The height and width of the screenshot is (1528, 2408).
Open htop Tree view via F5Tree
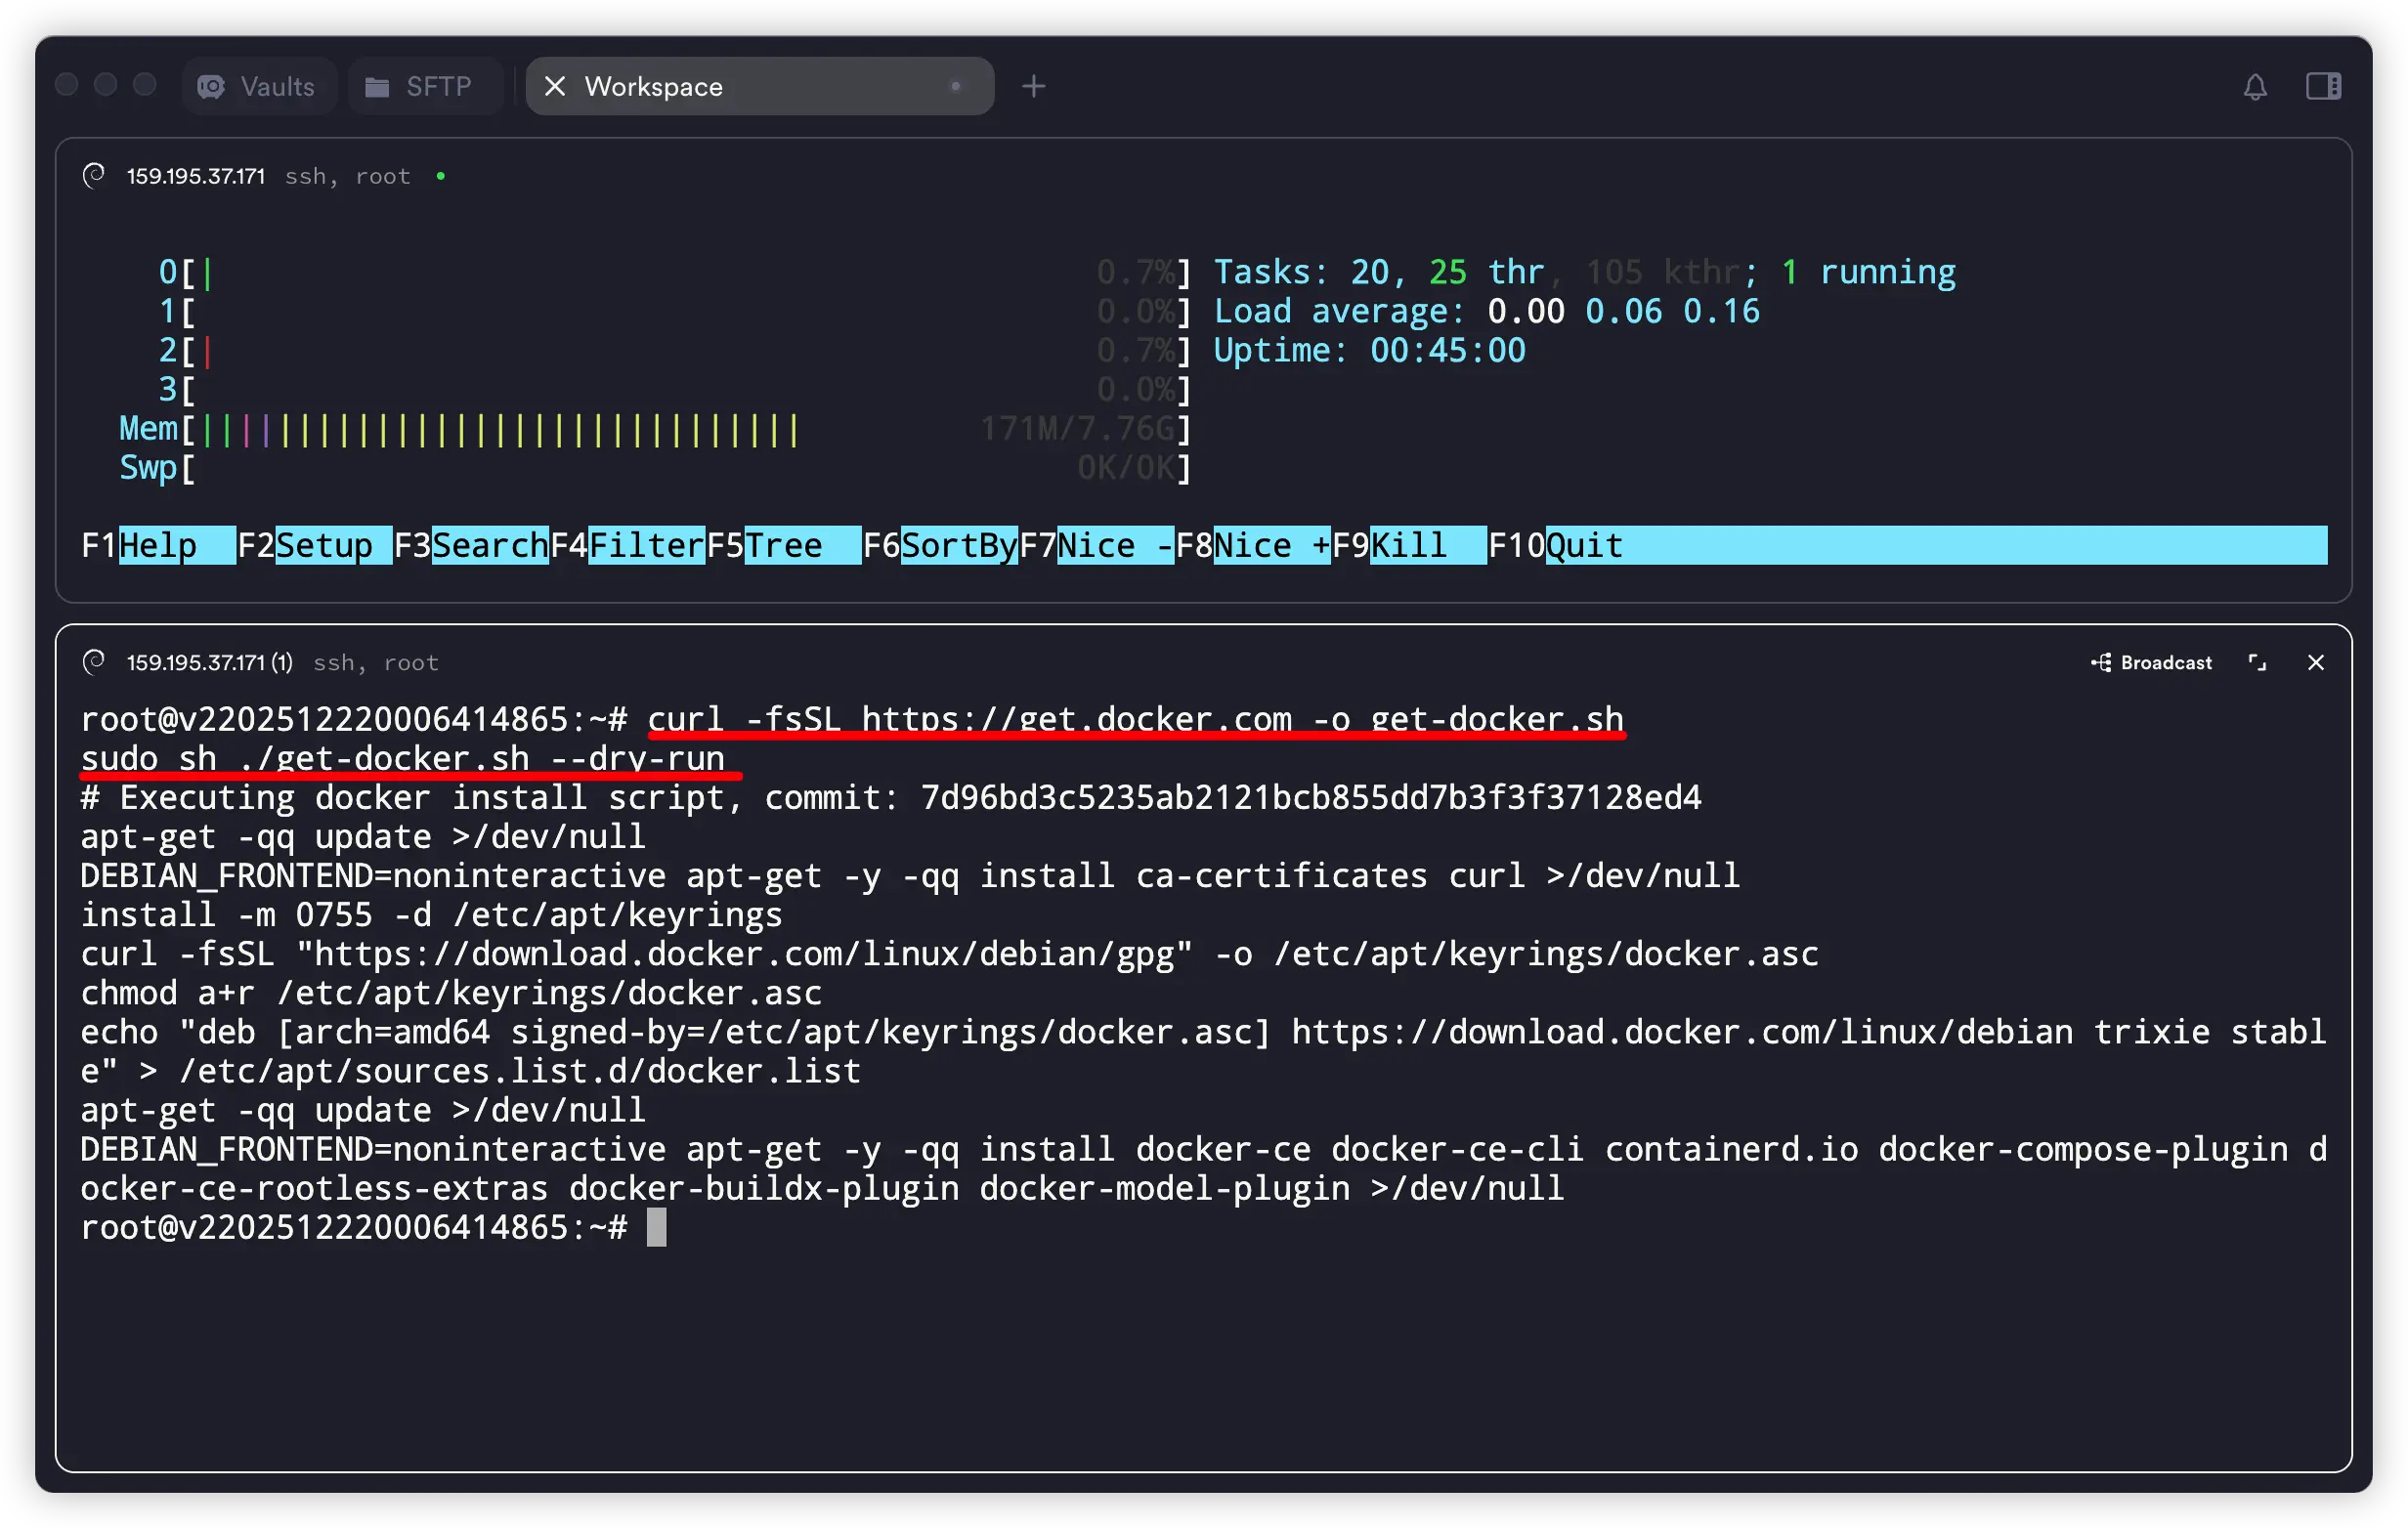(x=785, y=545)
